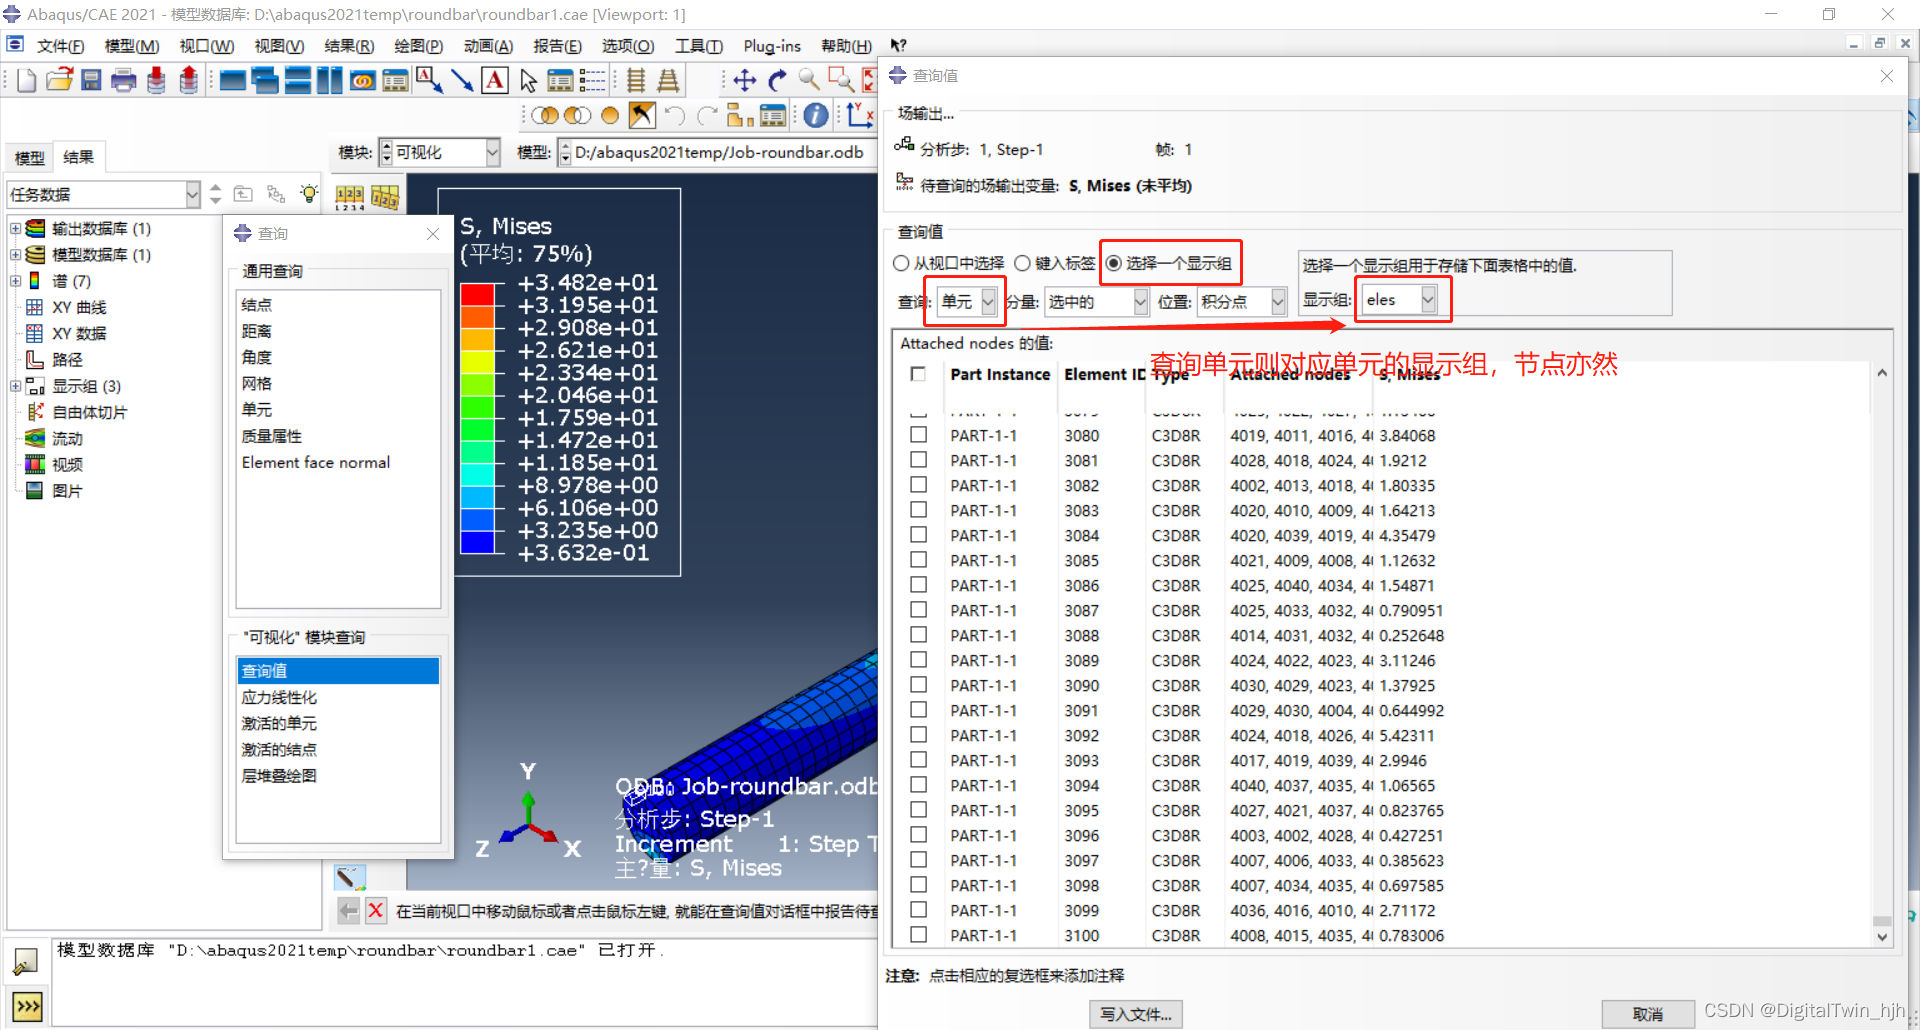Activate the Pan view icon
Screen dimensions: 1920x1030
745,81
